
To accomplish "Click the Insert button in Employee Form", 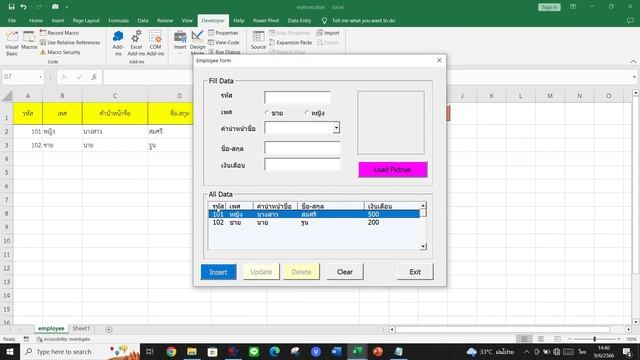I will pyautogui.click(x=218, y=272).
